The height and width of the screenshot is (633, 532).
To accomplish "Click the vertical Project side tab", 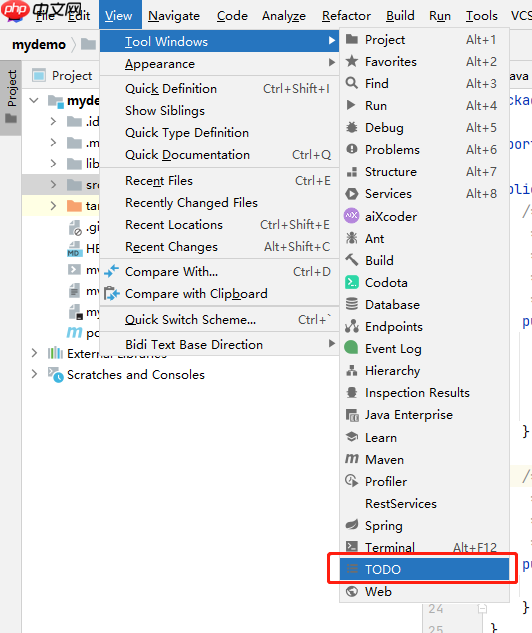I will pyautogui.click(x=11, y=98).
